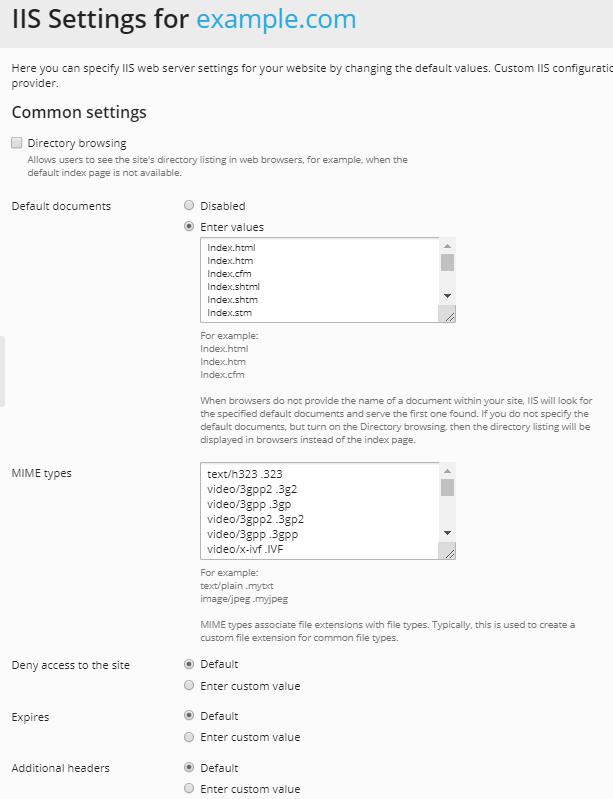The image size is (613, 799).
Task: Select Default for Additional headers
Action: (189, 768)
